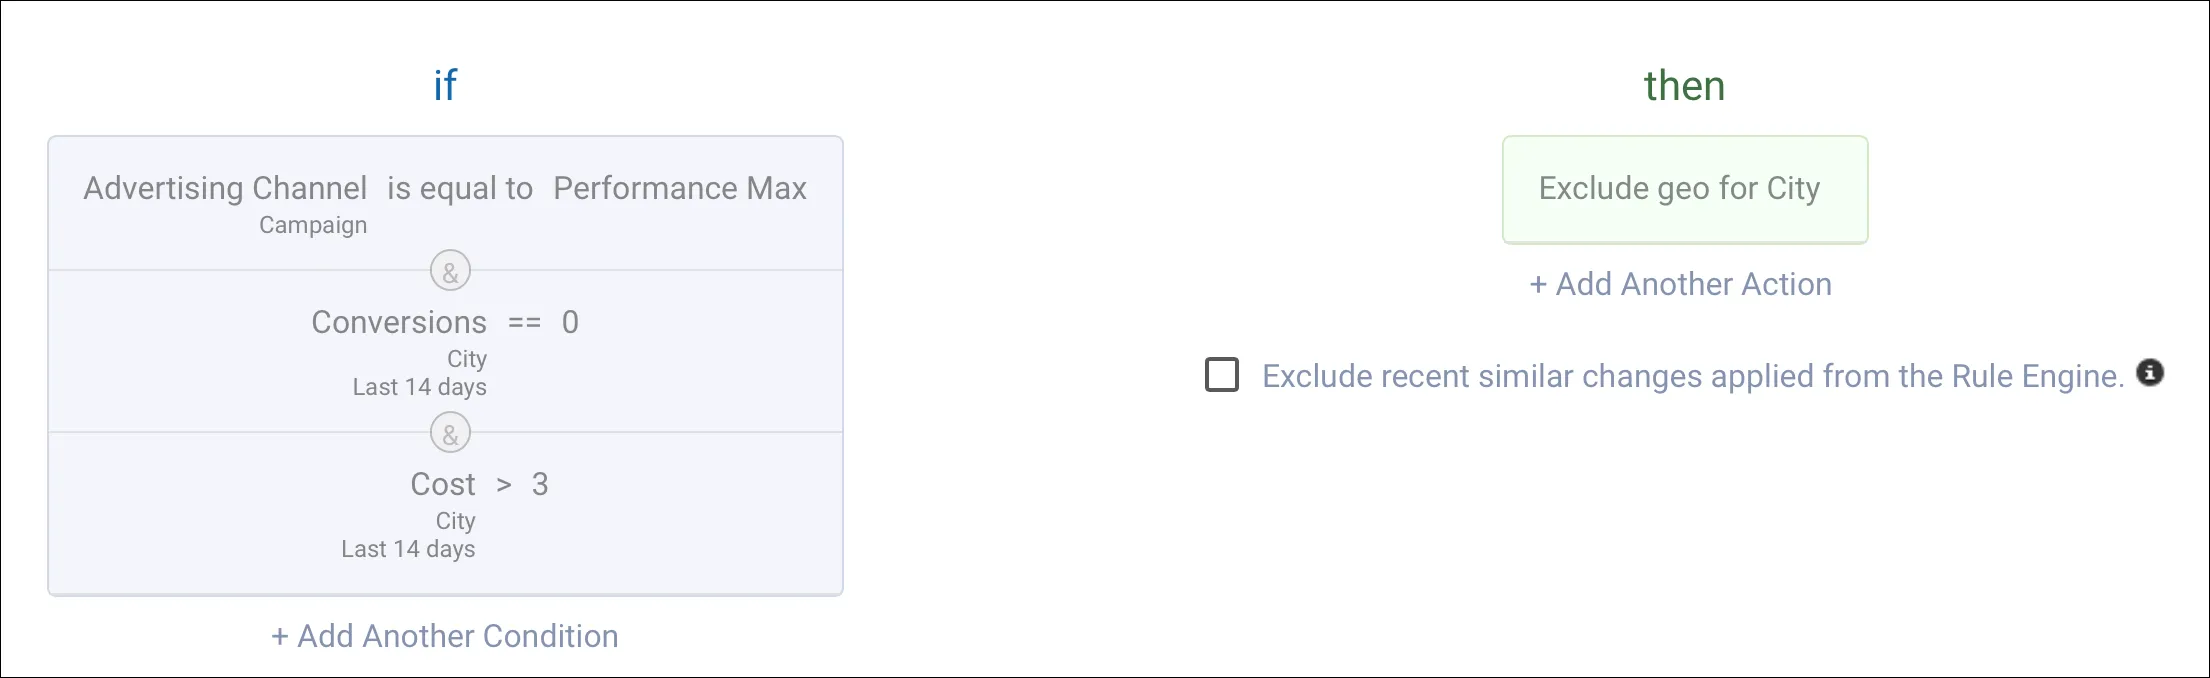This screenshot has height=678, width=2210.
Task: Enable Exclude recent similar changes checkbox
Action: click(x=1221, y=375)
